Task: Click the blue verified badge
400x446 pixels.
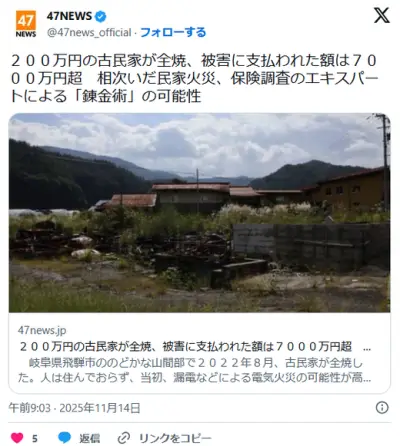Action: (101, 16)
